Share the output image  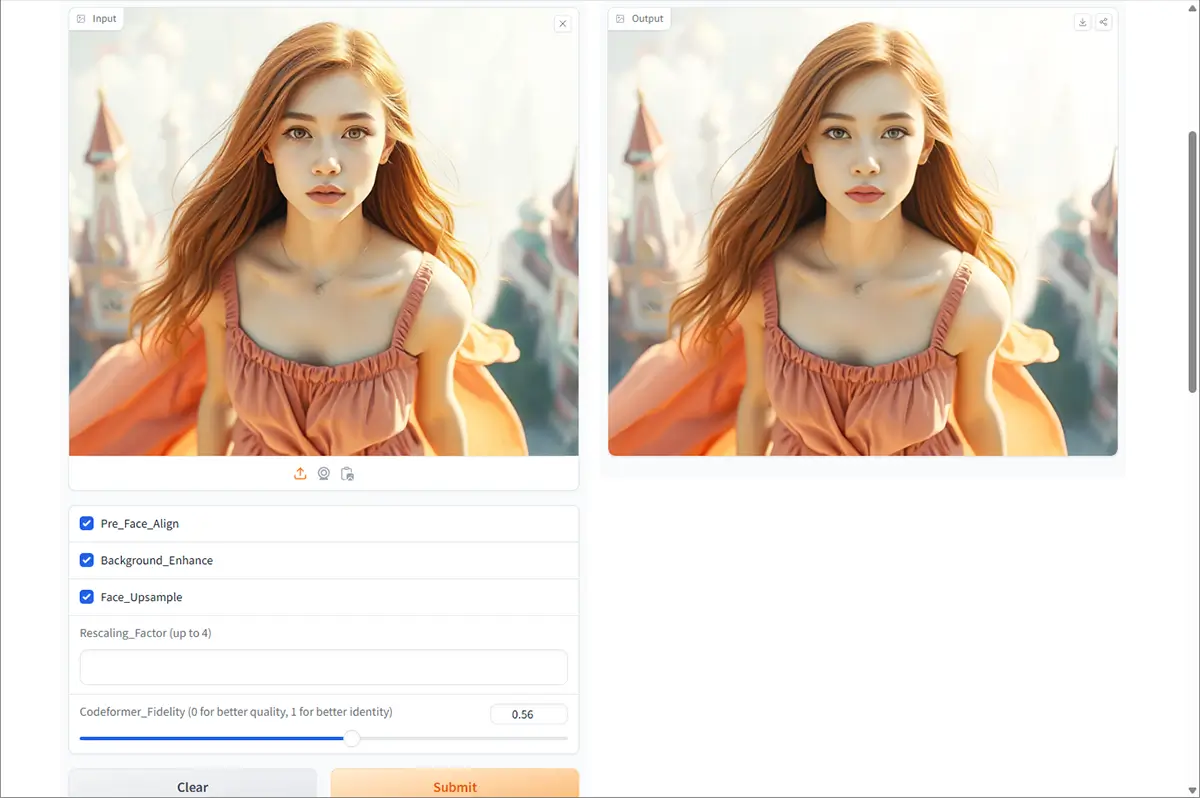(x=1103, y=22)
